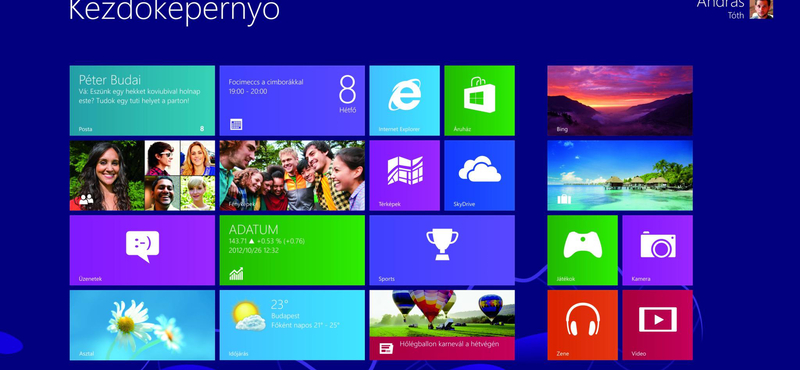Click the '23°' temperature reading
The image size is (800, 370).
pos(280,305)
